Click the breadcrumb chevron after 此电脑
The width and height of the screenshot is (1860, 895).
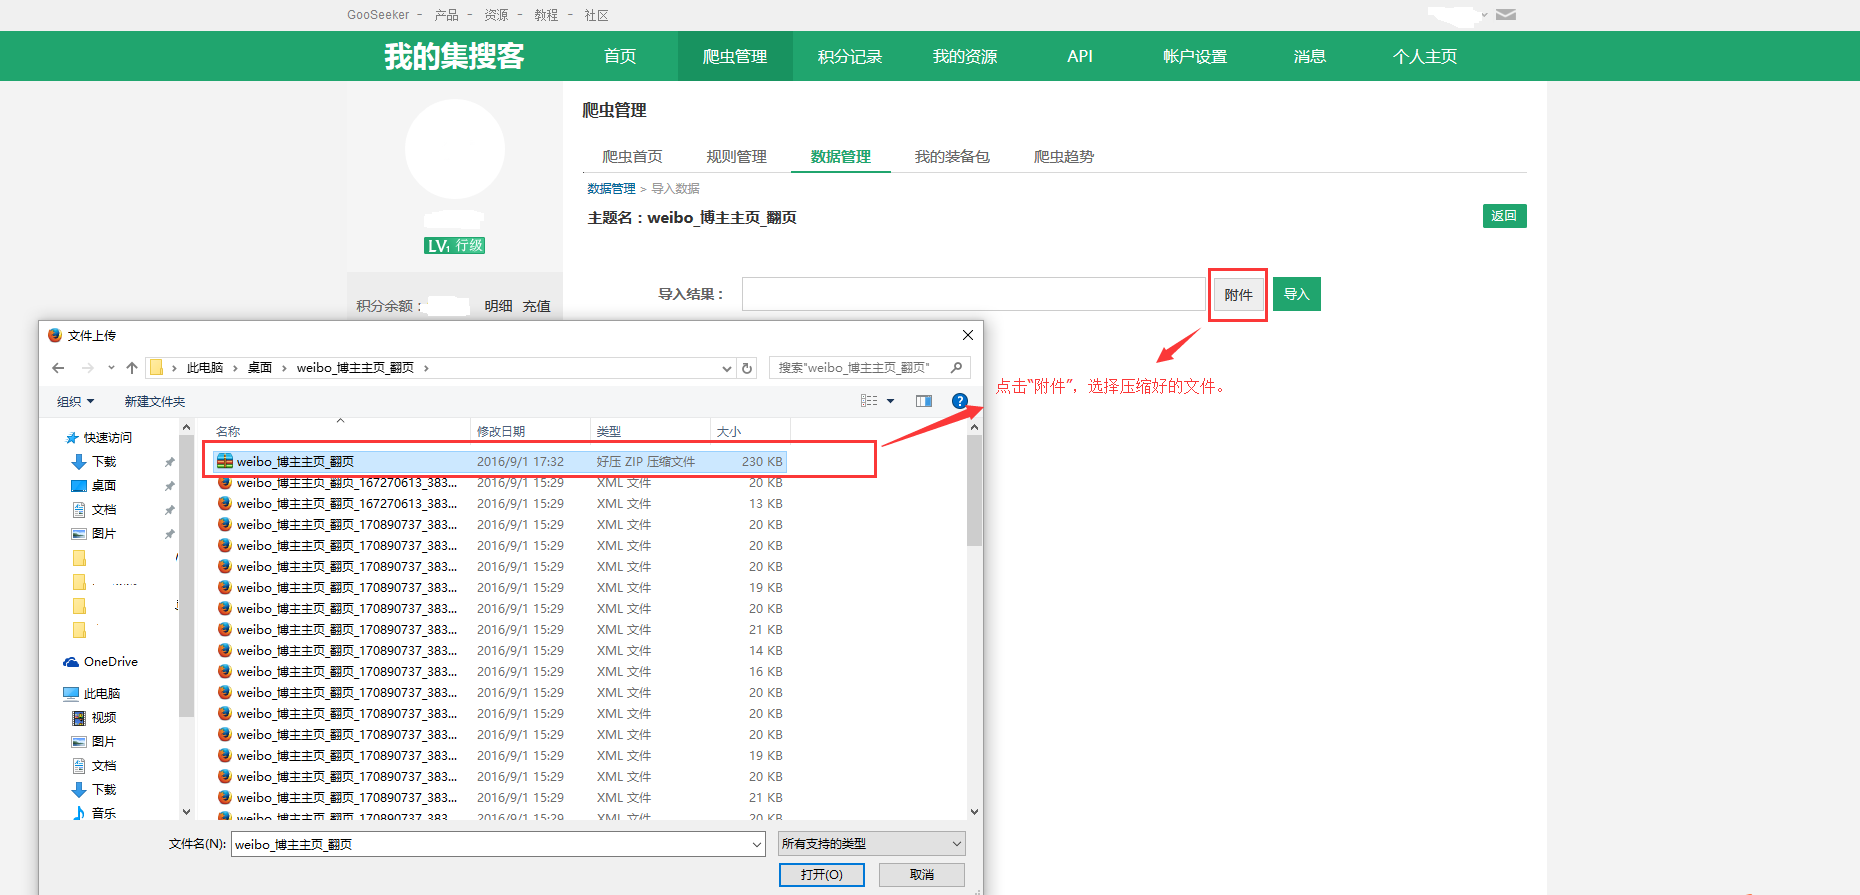click(x=235, y=368)
